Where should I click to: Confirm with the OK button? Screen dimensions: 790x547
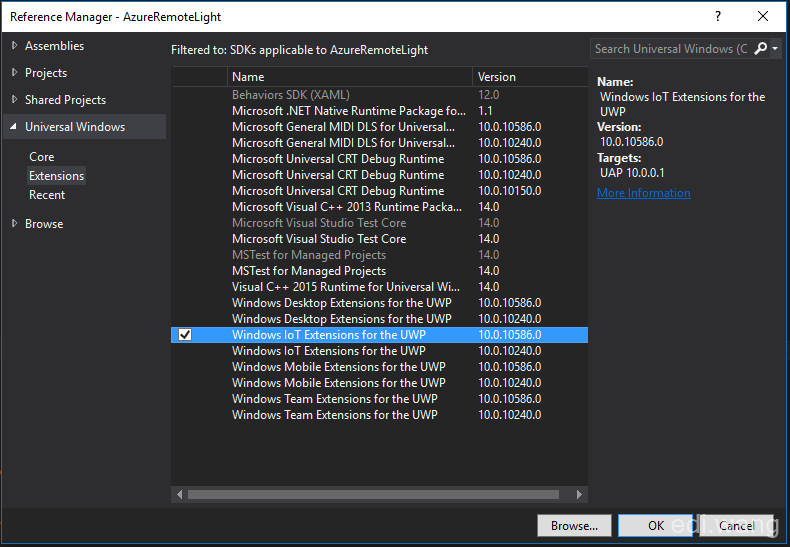[656, 525]
